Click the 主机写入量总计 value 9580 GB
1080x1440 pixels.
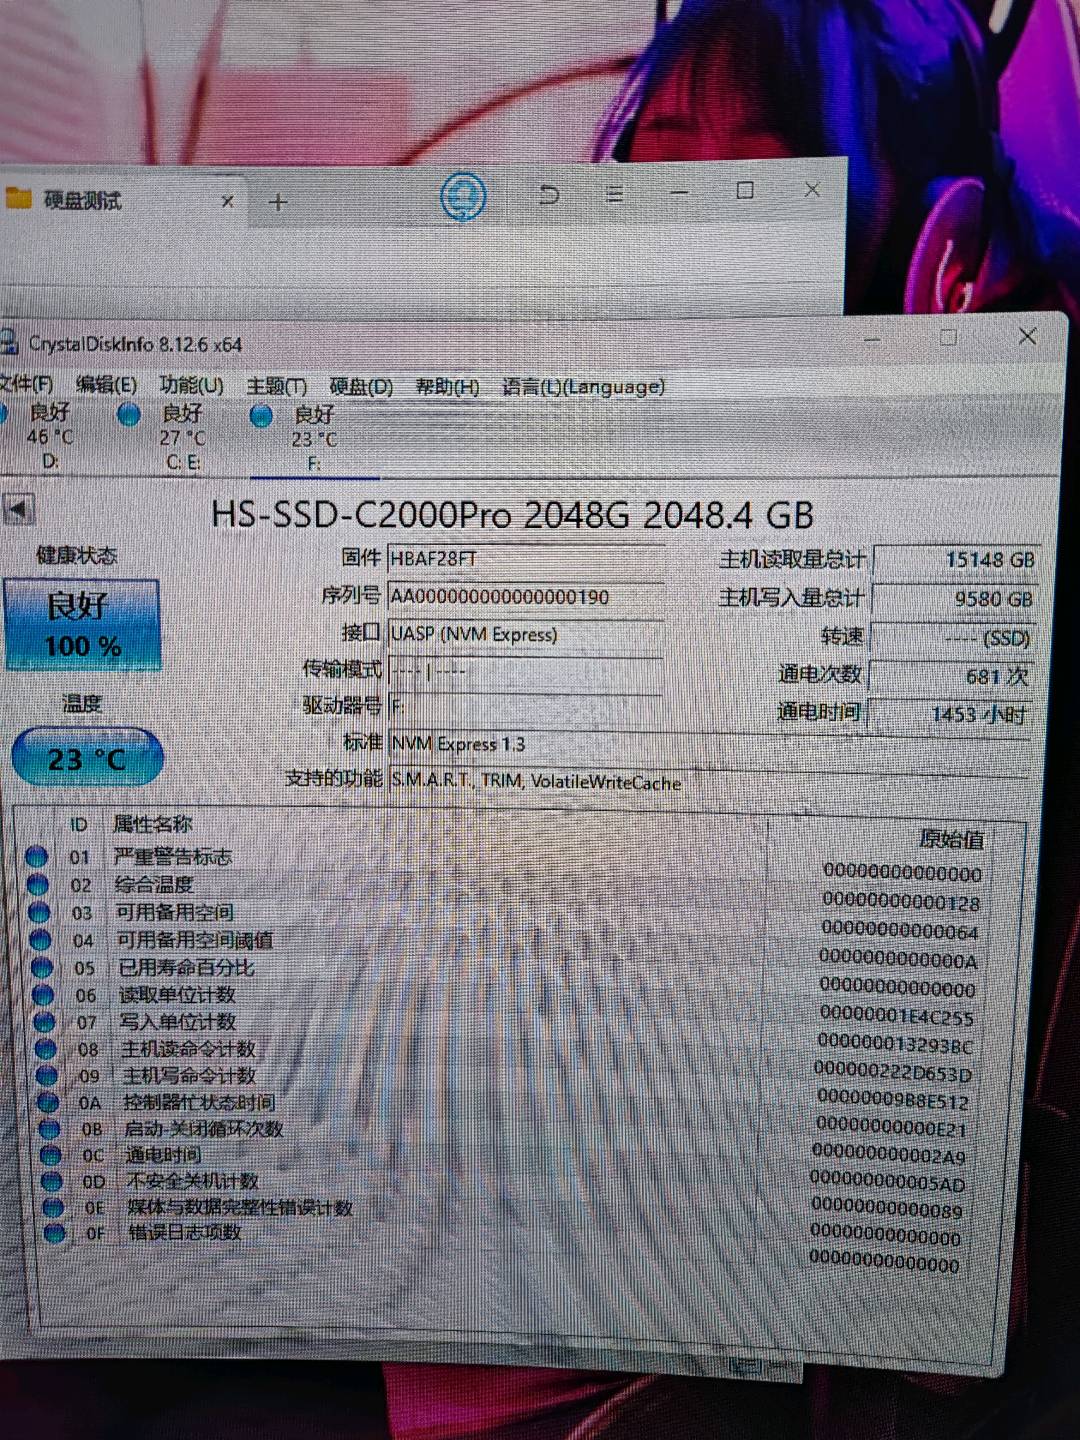click(x=955, y=599)
